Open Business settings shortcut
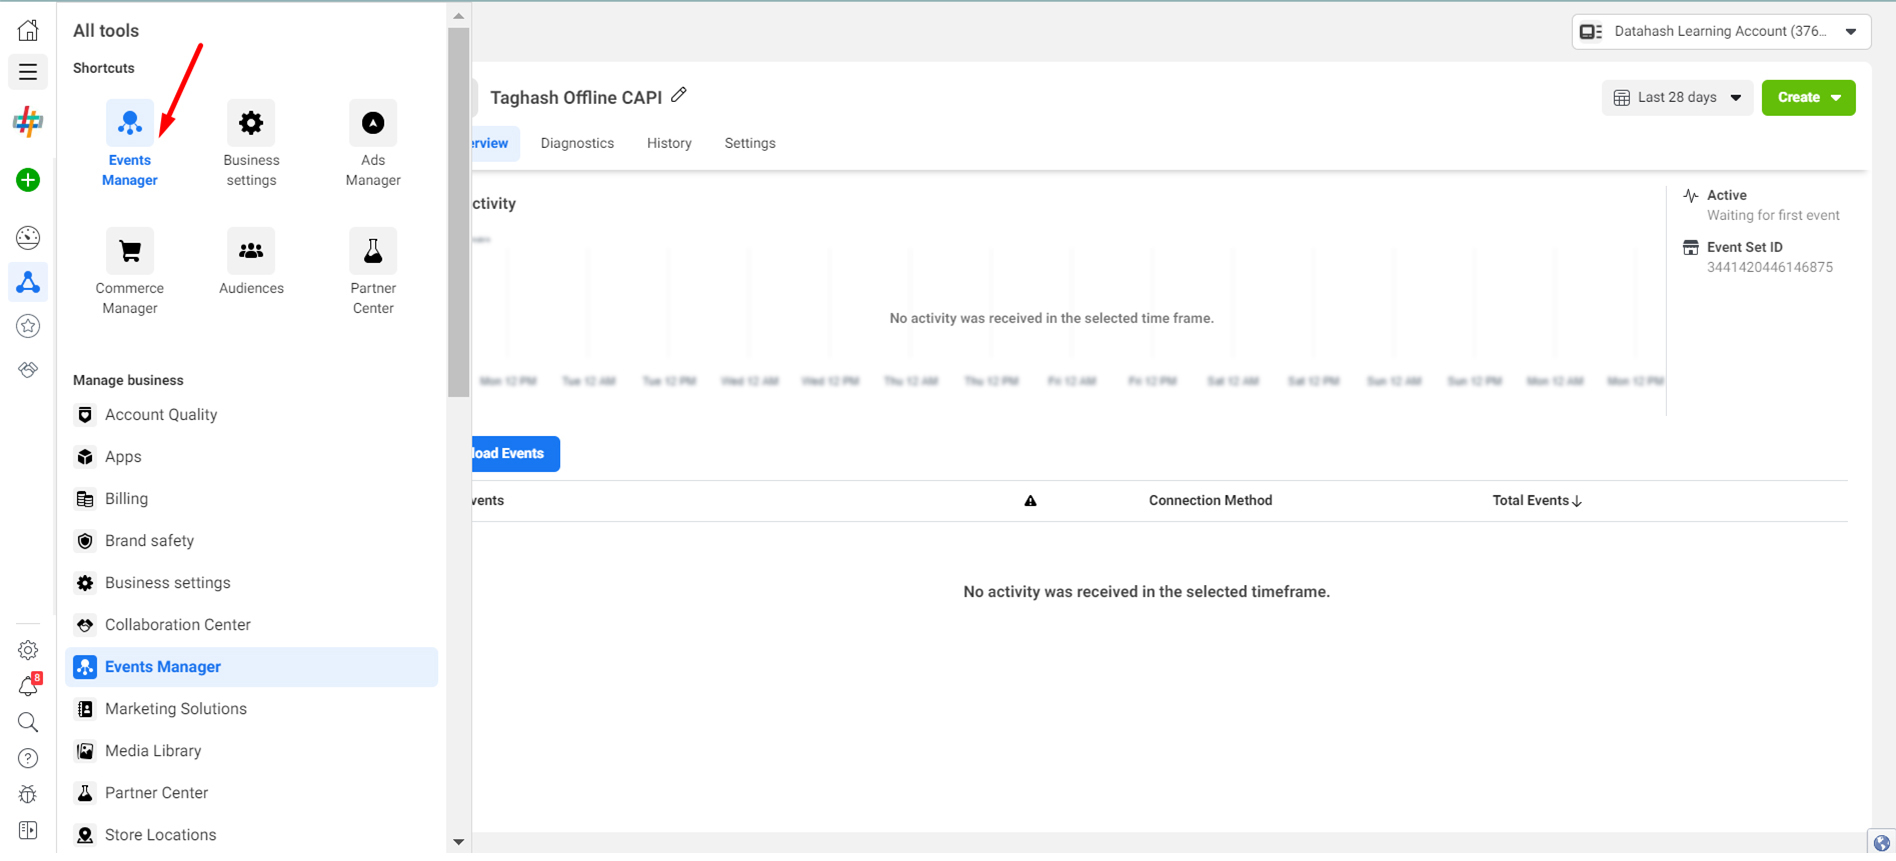1896x861 pixels. point(251,144)
